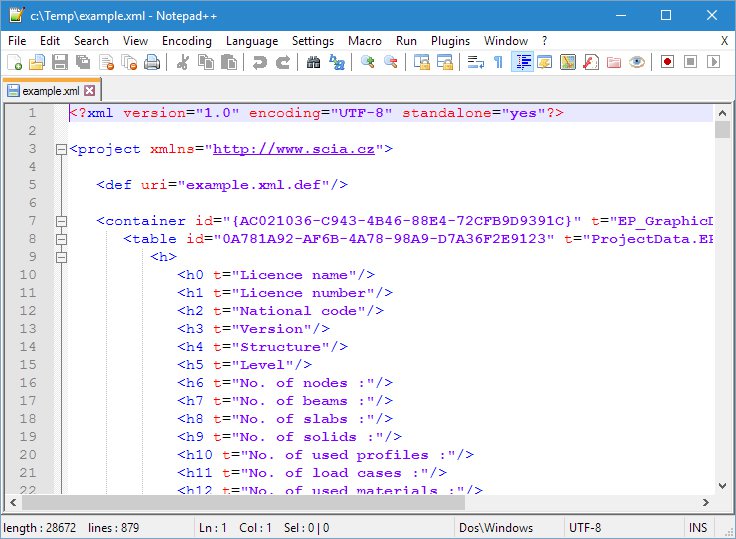The height and width of the screenshot is (539, 736).
Task: Open the Run menu
Action: coord(406,41)
